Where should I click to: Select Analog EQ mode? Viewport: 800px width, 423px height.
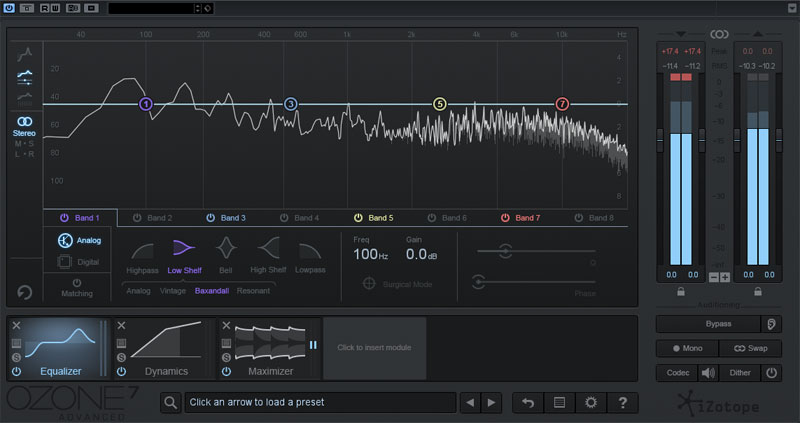[79, 240]
